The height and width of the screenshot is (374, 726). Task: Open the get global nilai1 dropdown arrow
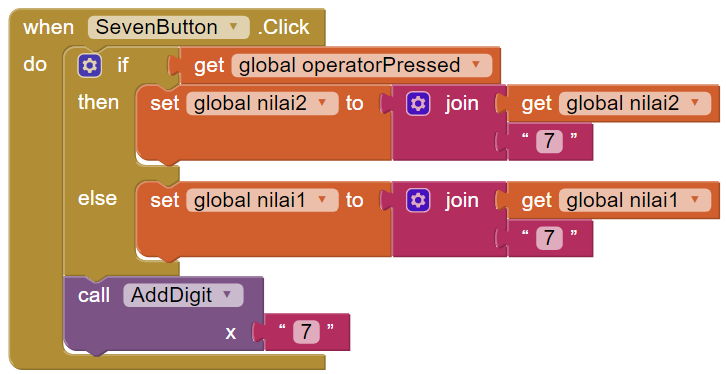pos(695,200)
